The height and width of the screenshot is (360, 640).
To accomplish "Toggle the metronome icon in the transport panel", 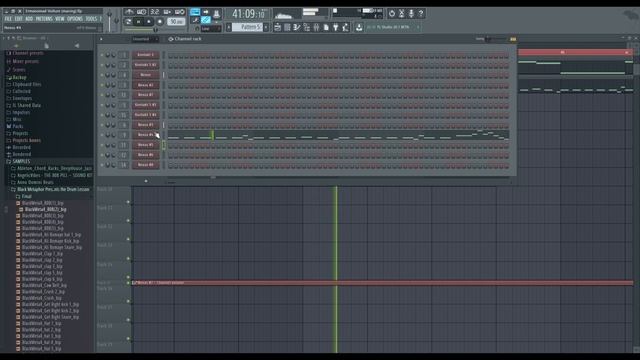I will [x=129, y=12].
